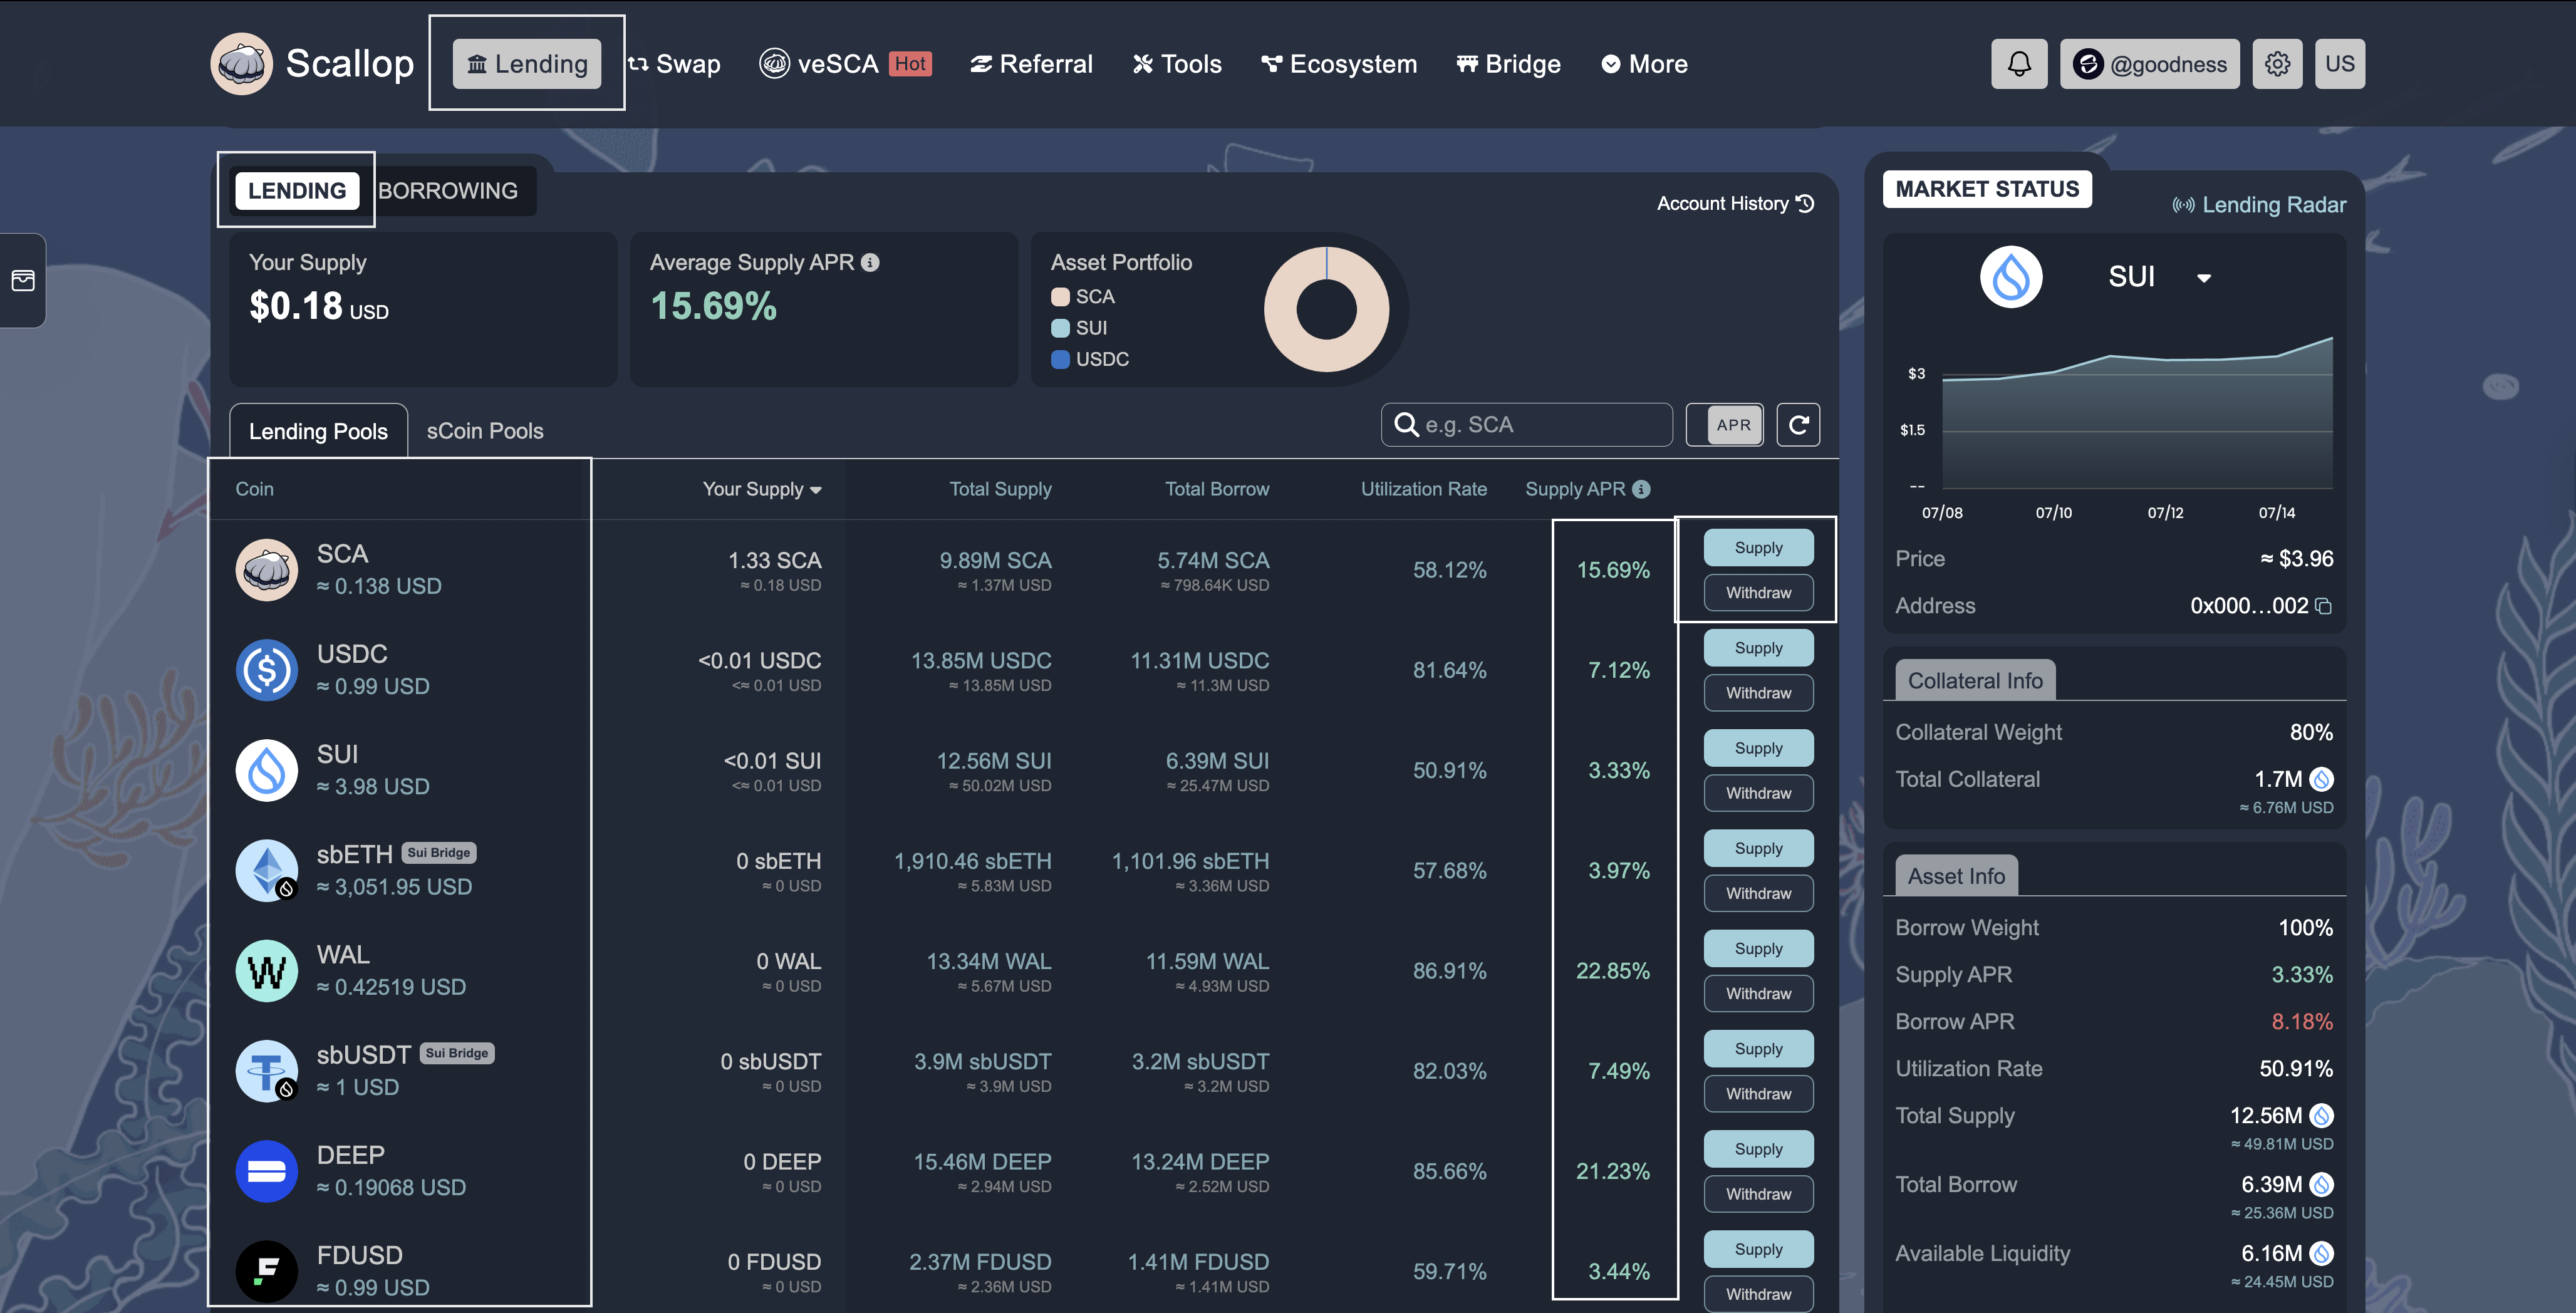Click the SUI color swatch in Asset Portfolio

[x=1060, y=328]
